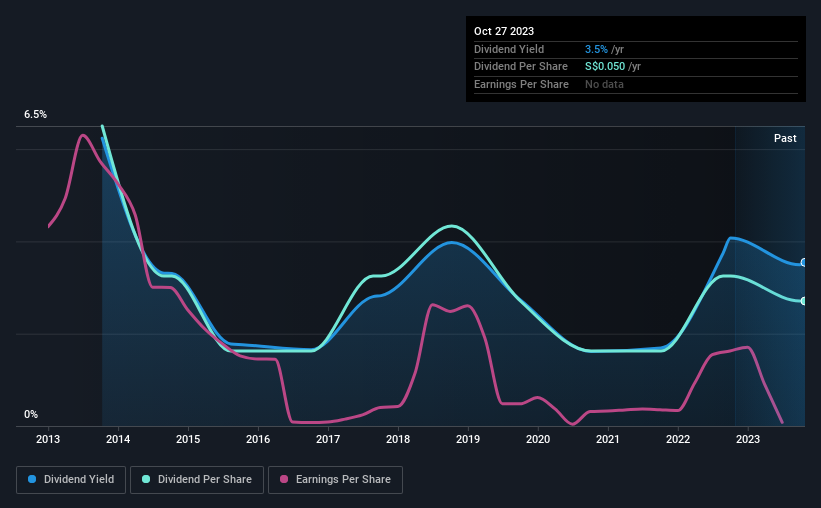Click the 2021 year tick label
Screen dimensions: 821x508
(x=607, y=439)
